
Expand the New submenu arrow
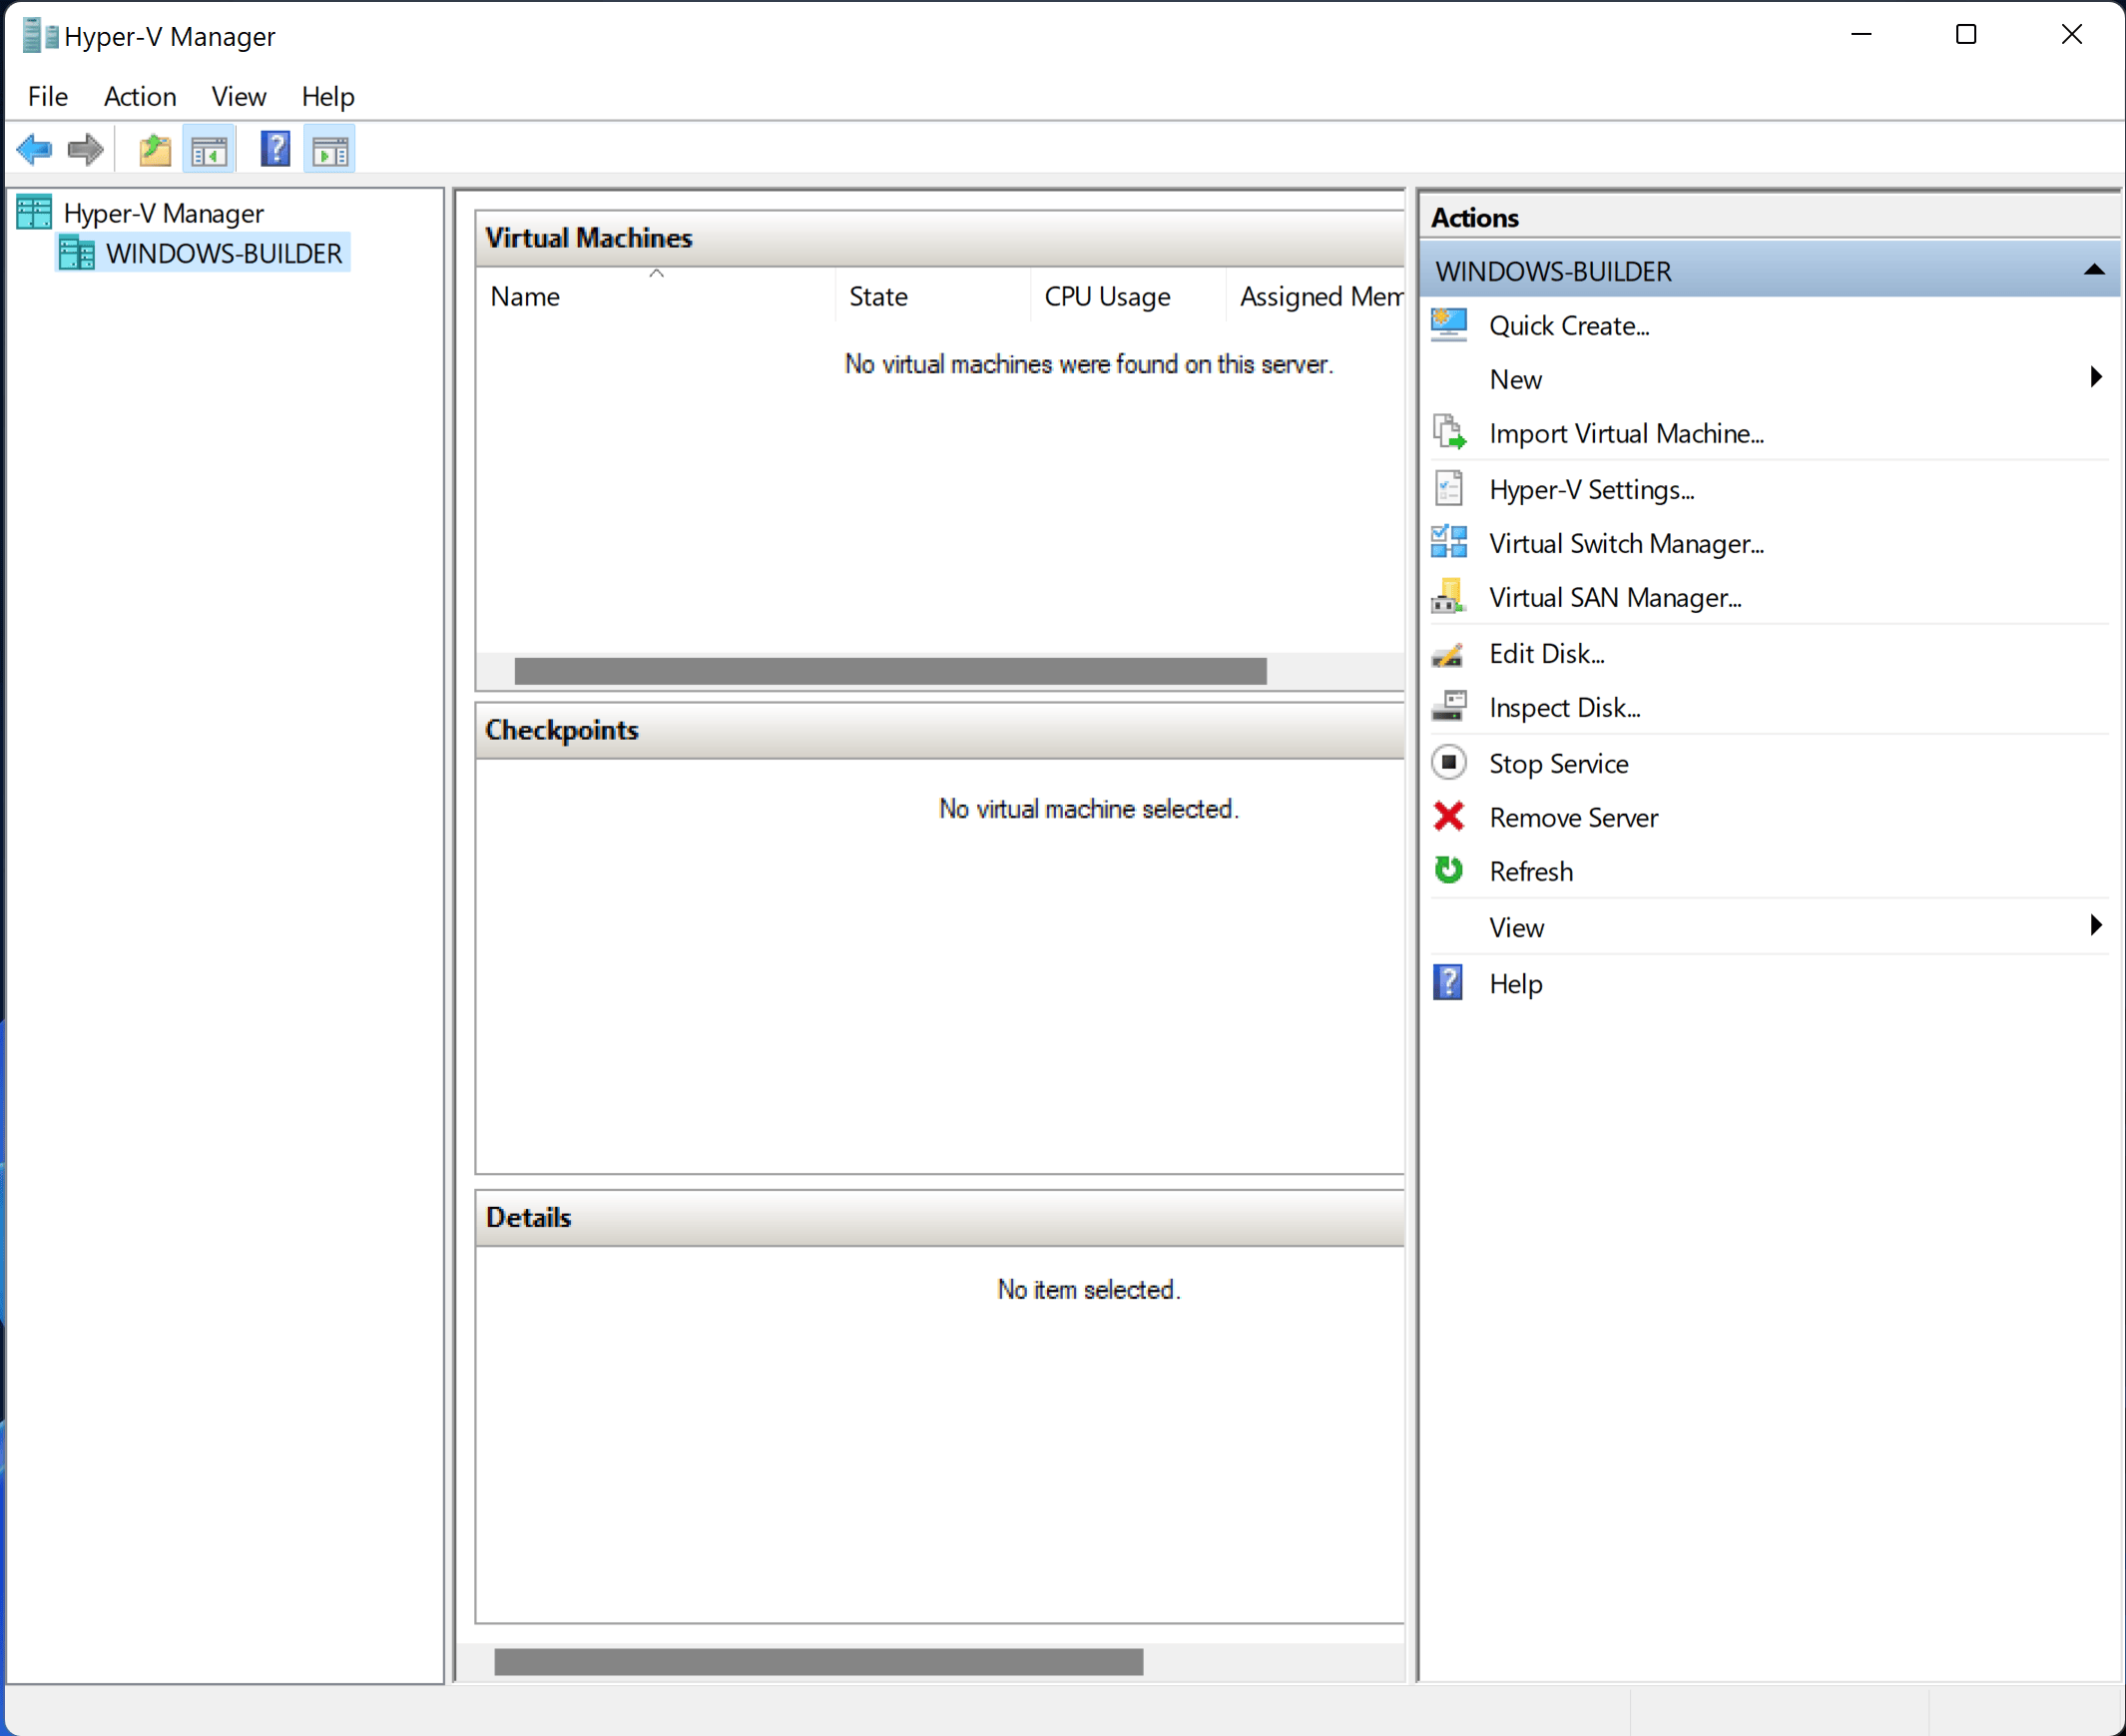(2096, 377)
